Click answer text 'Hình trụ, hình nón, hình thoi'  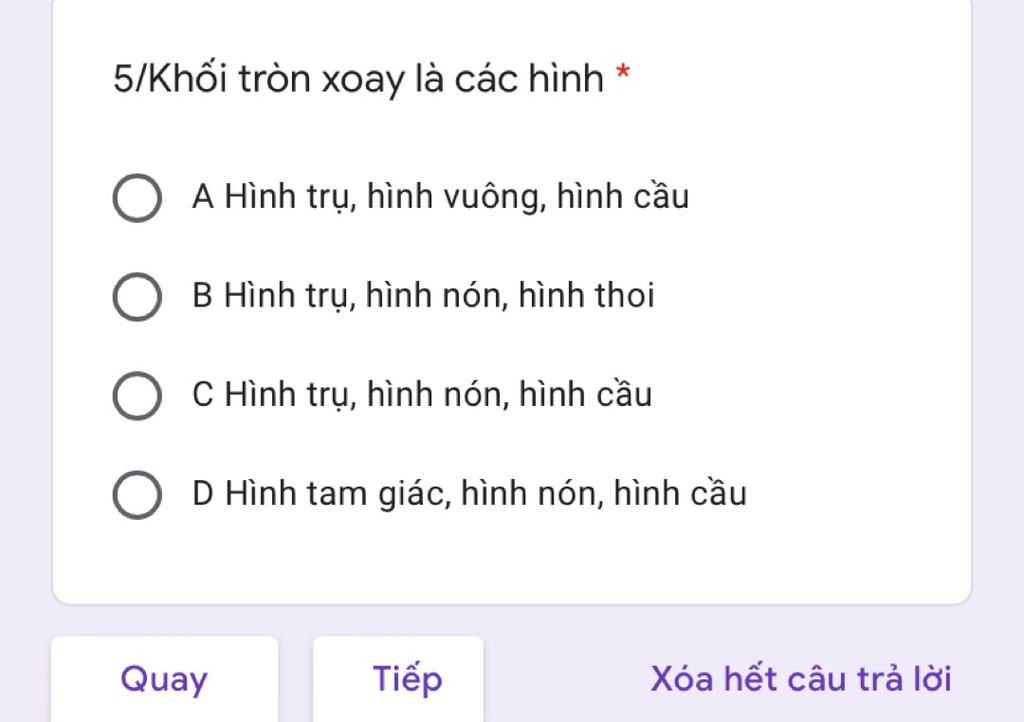coord(439,296)
